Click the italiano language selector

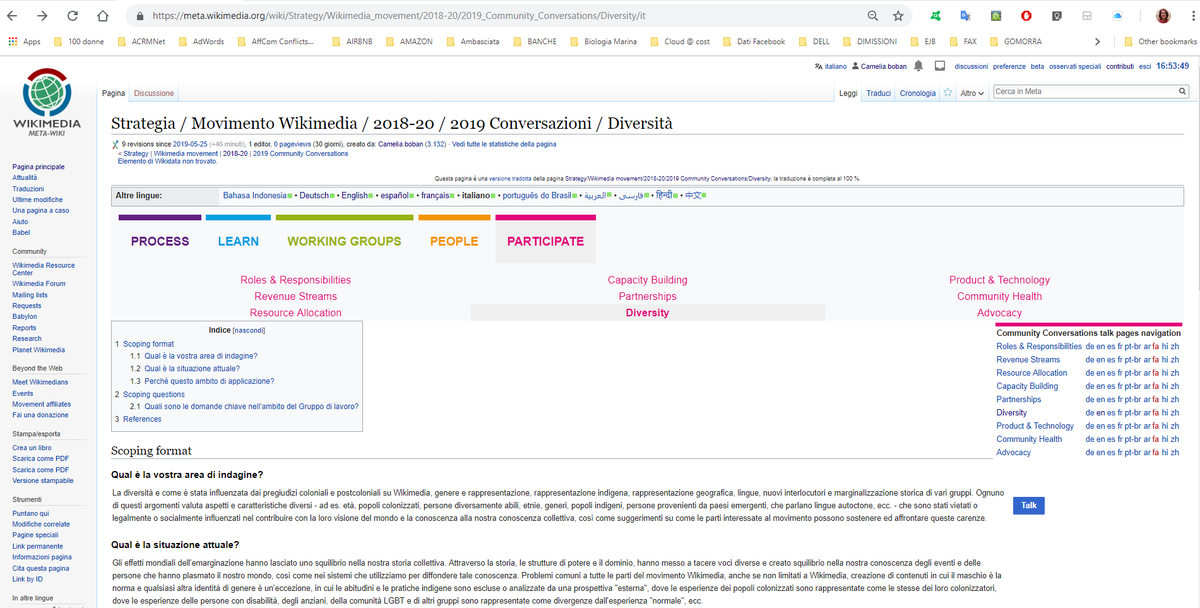tap(830, 66)
